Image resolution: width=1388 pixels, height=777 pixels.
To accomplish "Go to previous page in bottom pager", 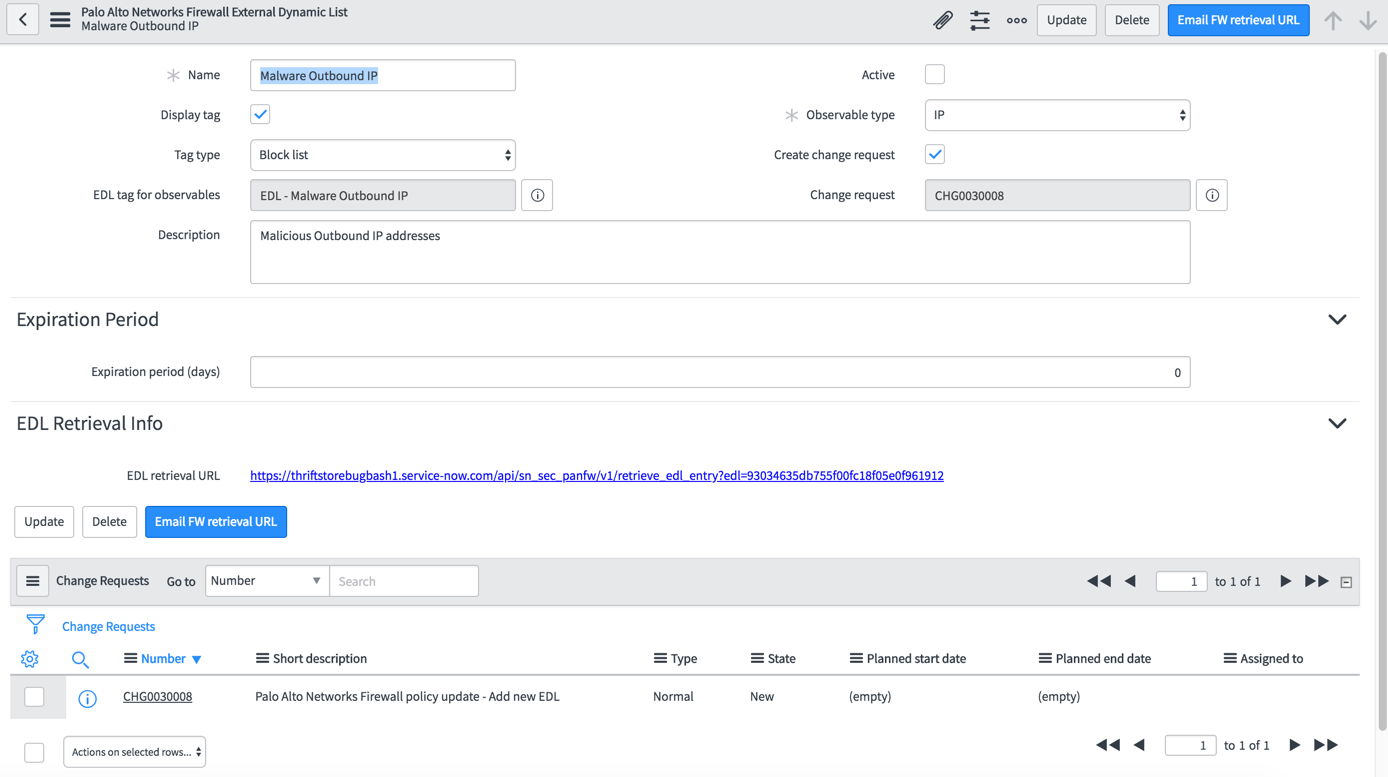I will pyautogui.click(x=1139, y=745).
